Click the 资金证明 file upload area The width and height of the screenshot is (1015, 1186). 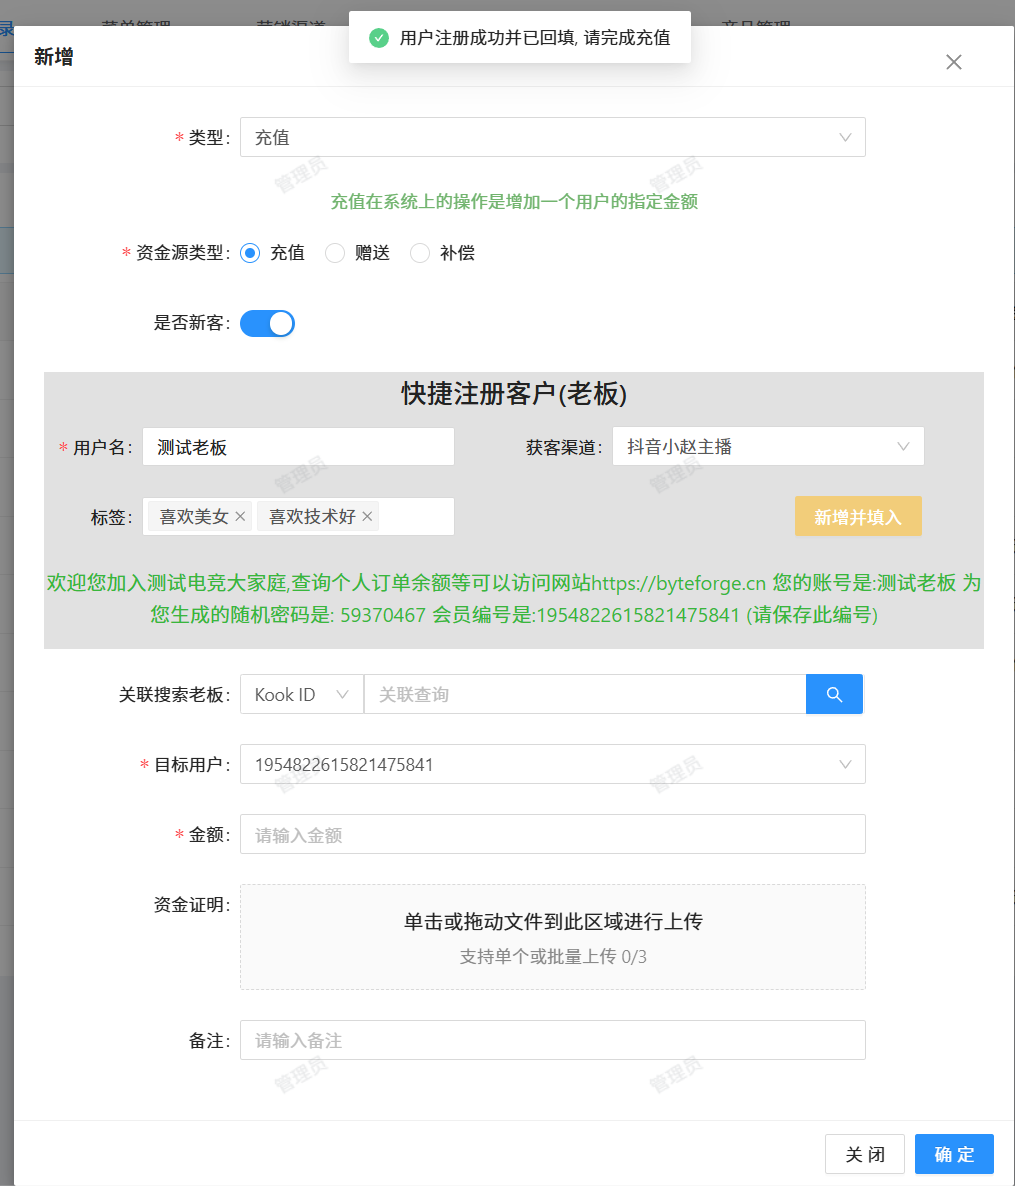point(553,937)
